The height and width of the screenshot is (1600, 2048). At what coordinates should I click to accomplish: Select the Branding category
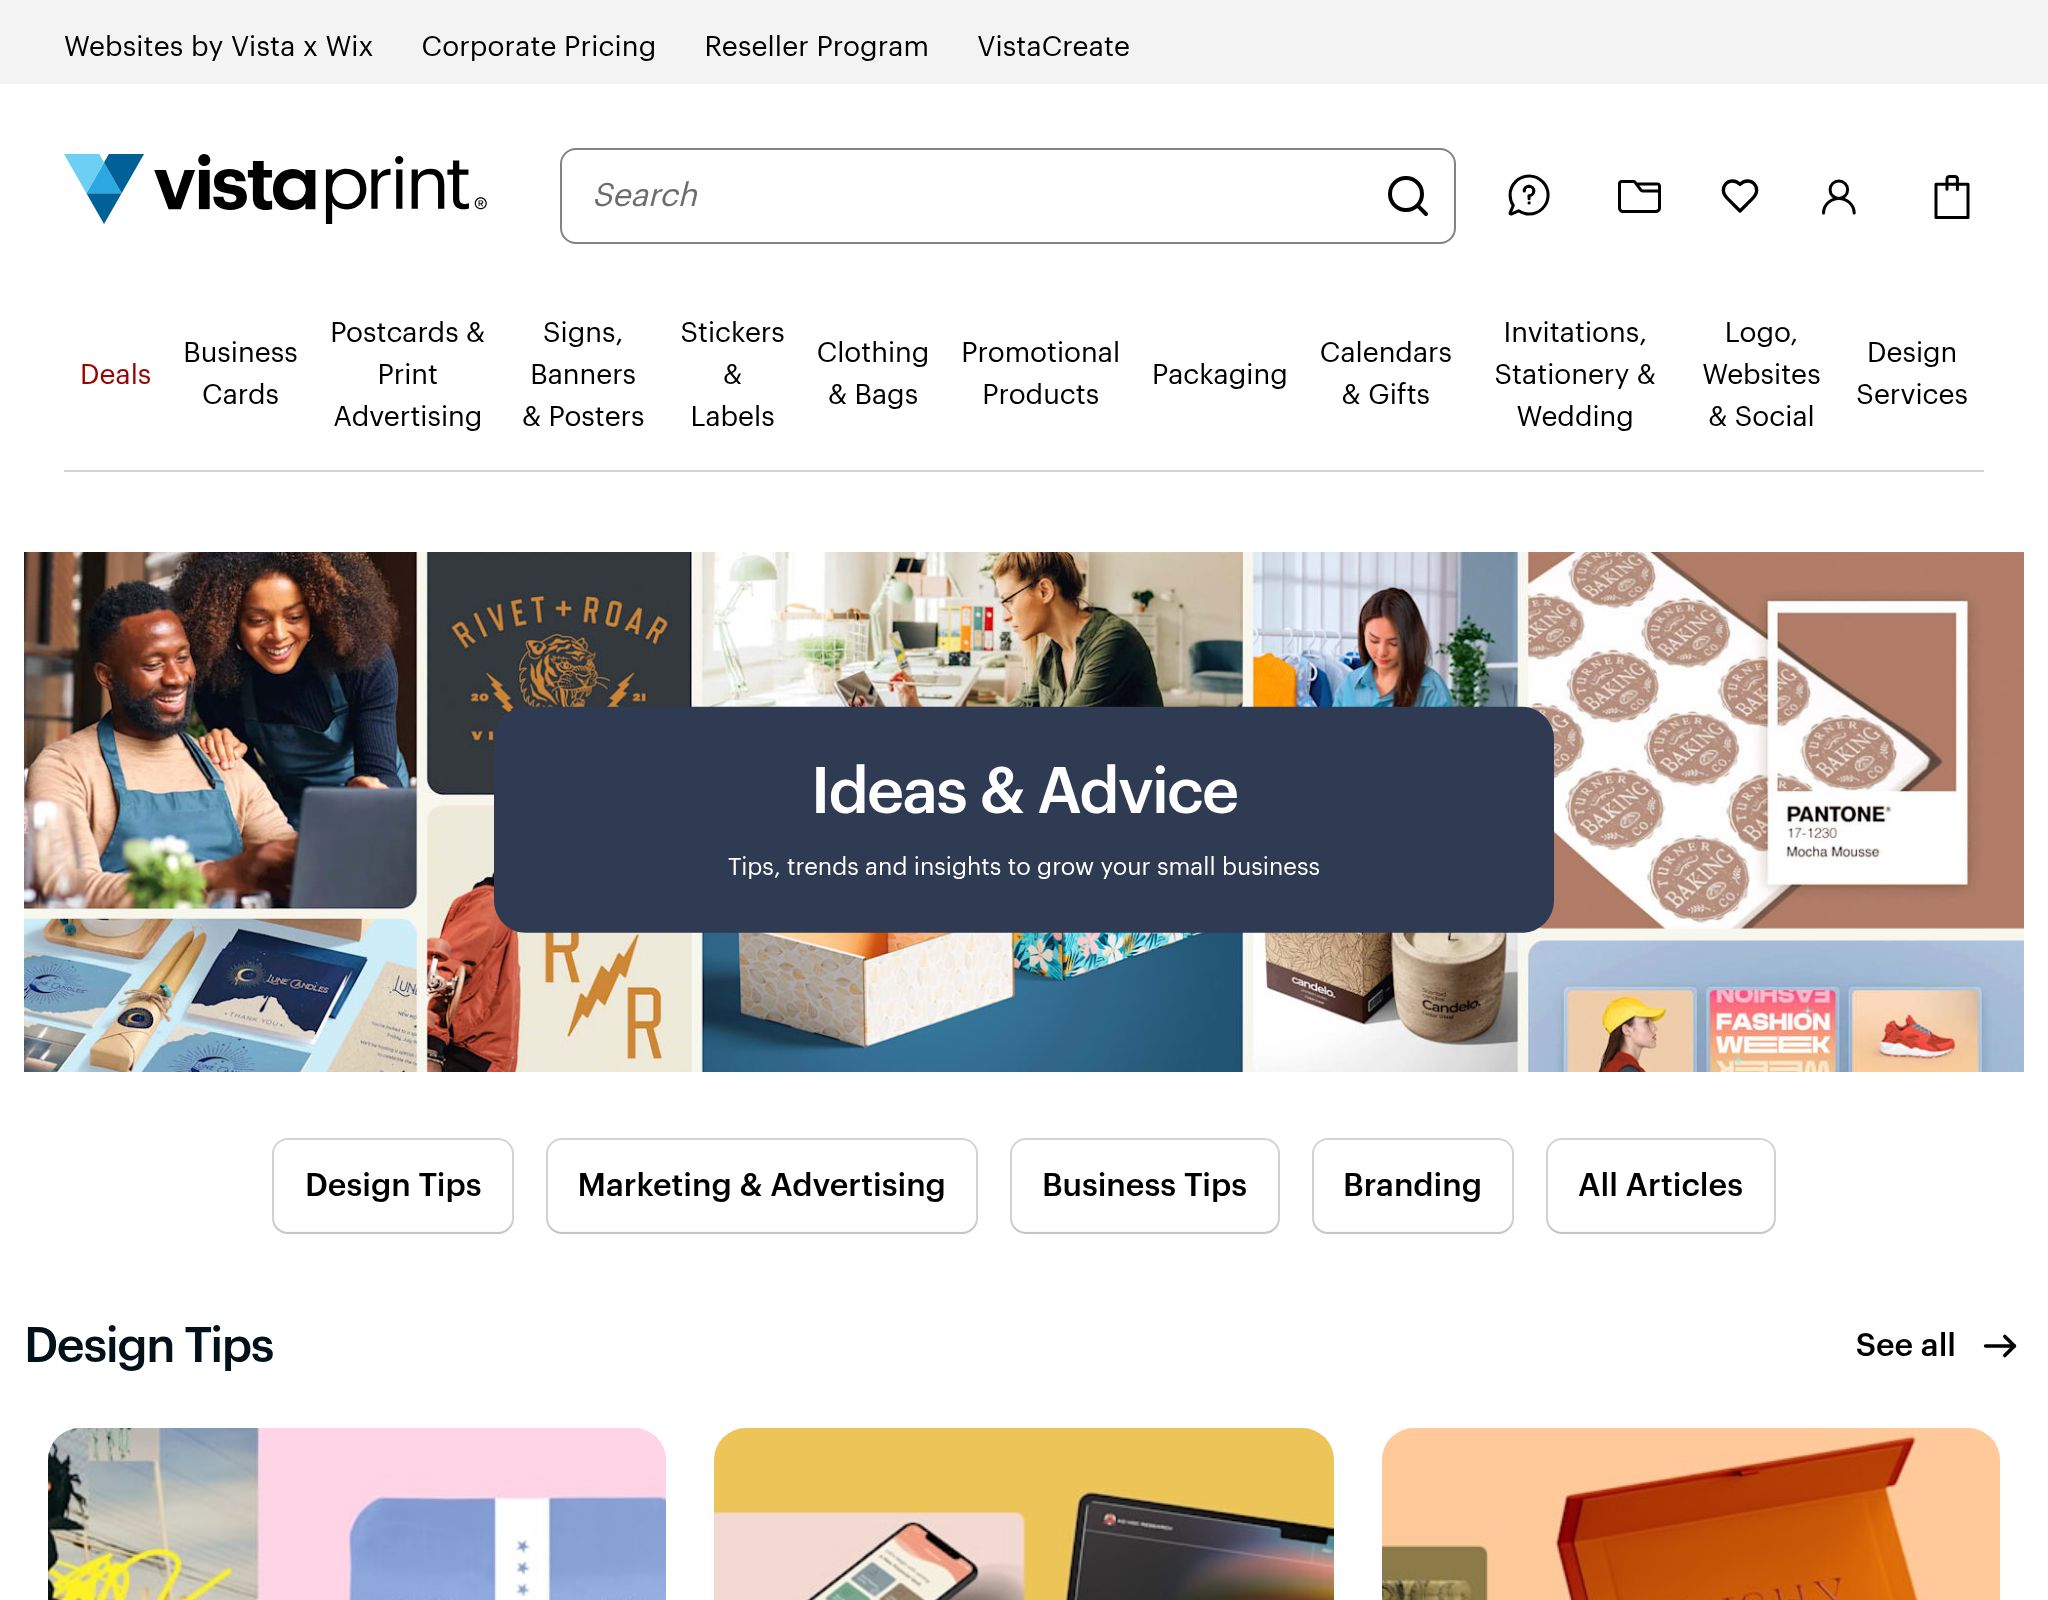(1412, 1185)
